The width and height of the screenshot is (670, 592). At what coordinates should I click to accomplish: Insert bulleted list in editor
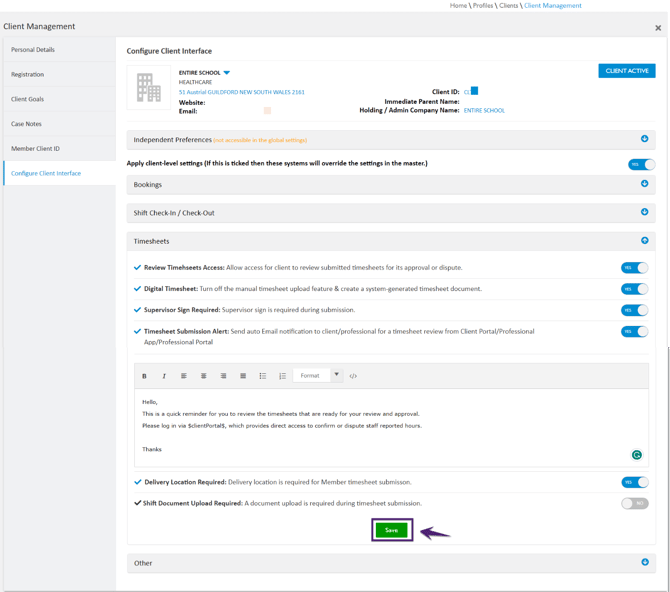(x=262, y=376)
